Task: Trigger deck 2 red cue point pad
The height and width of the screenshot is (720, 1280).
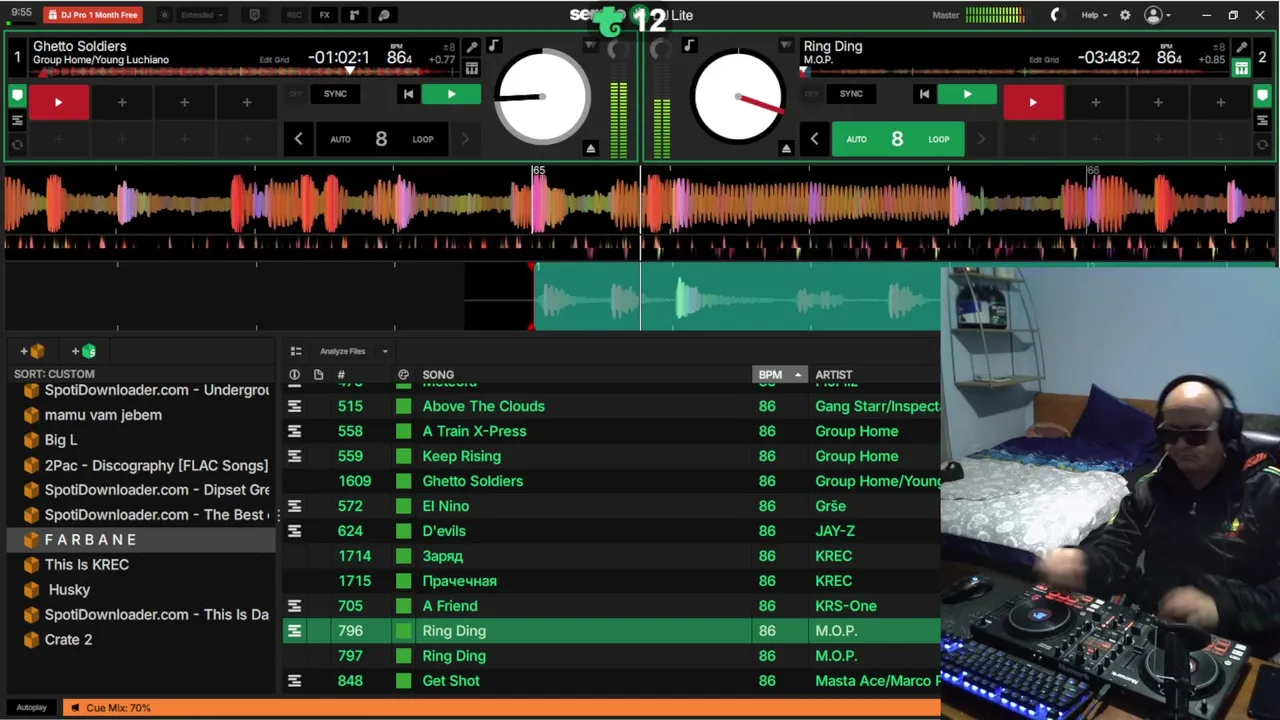Action: coord(1033,102)
